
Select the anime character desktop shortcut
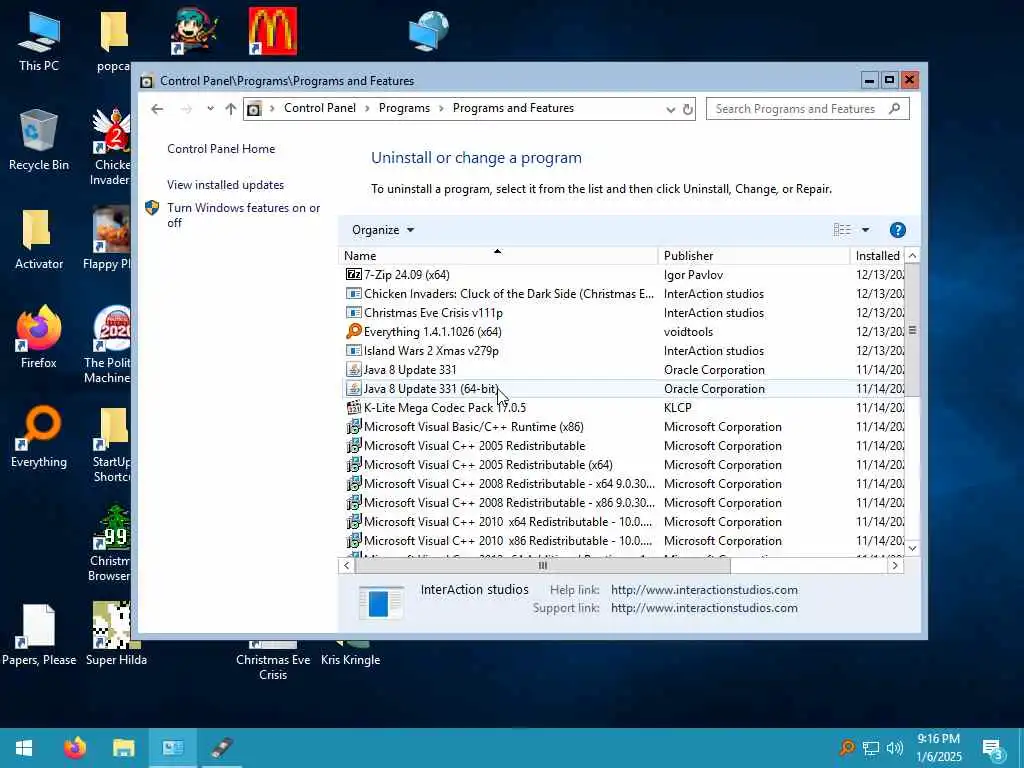[194, 31]
